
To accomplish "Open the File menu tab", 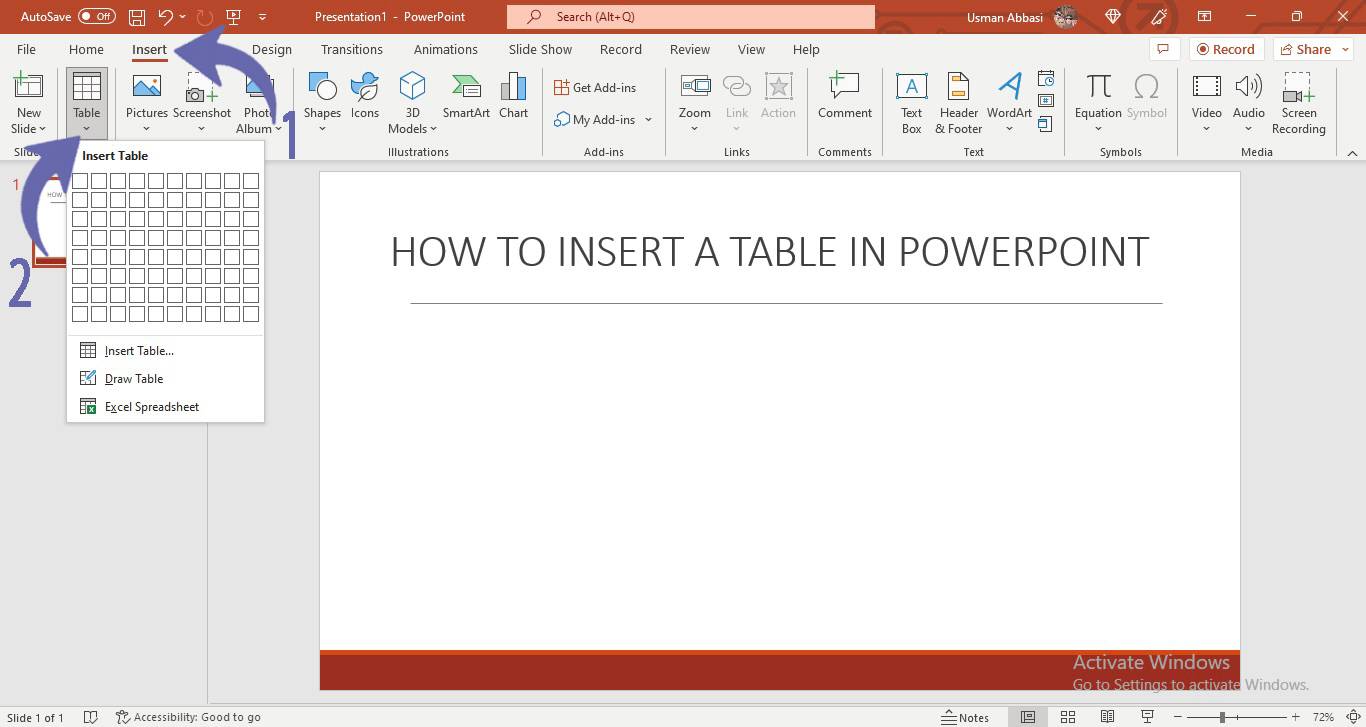I will tap(26, 49).
